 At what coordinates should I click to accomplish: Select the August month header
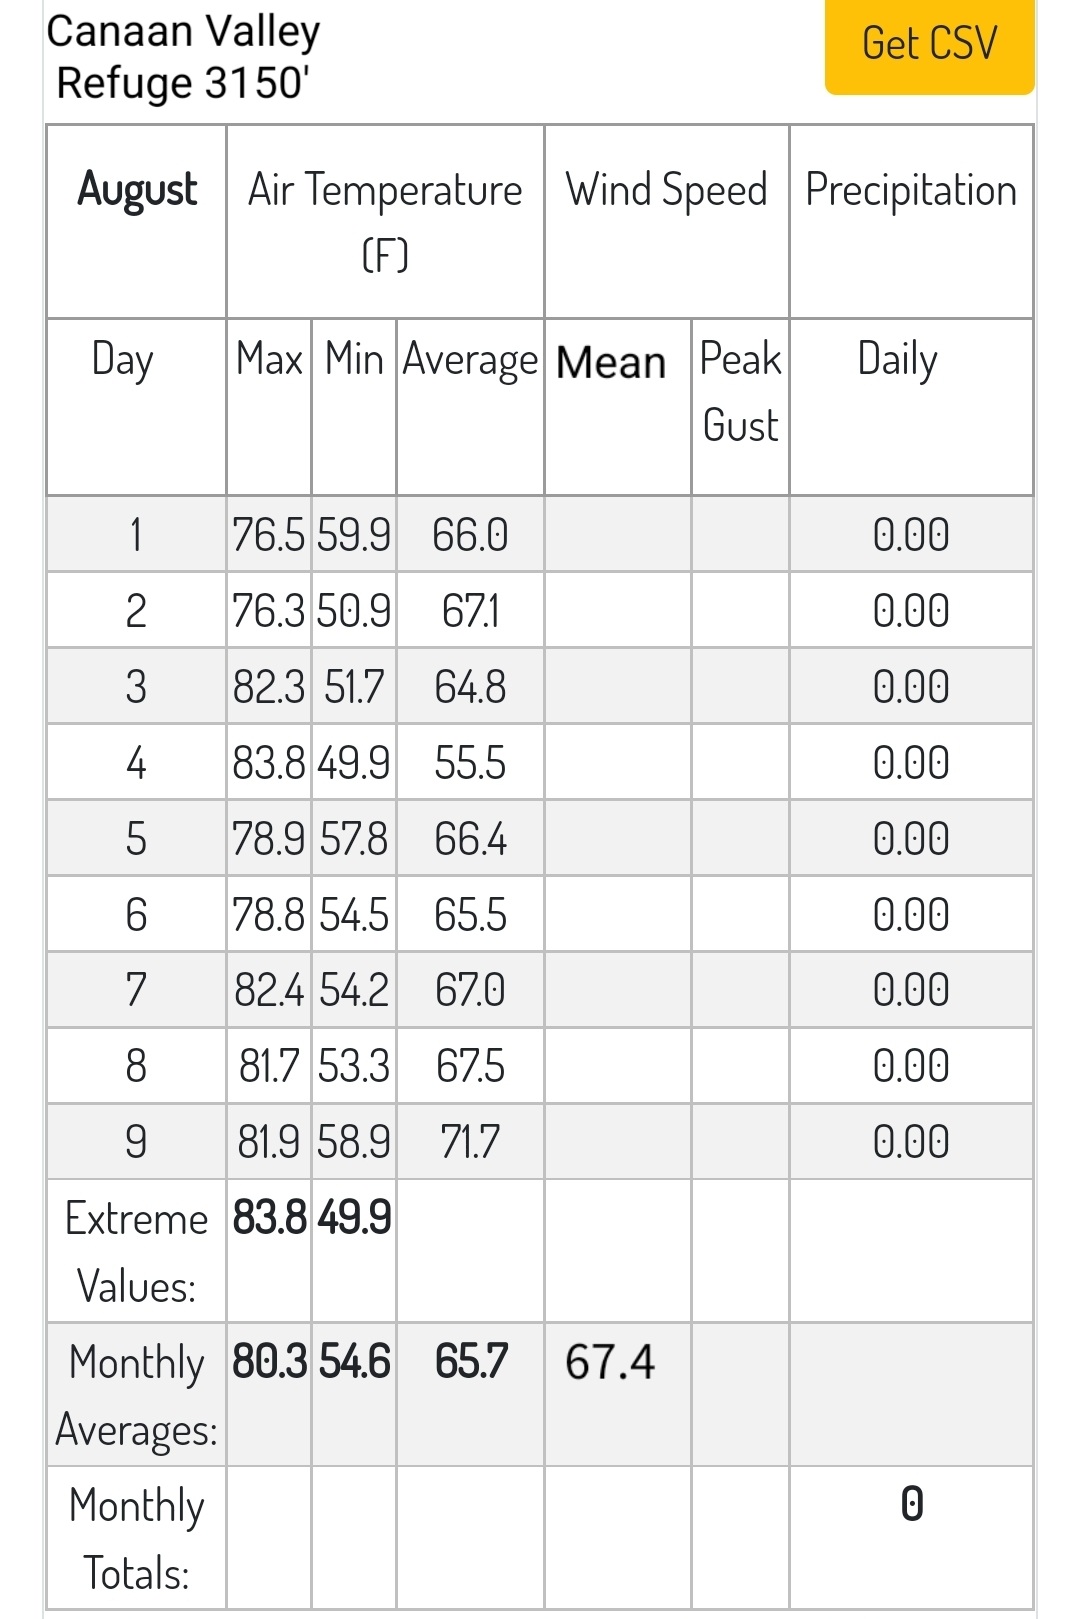pyautogui.click(x=137, y=190)
